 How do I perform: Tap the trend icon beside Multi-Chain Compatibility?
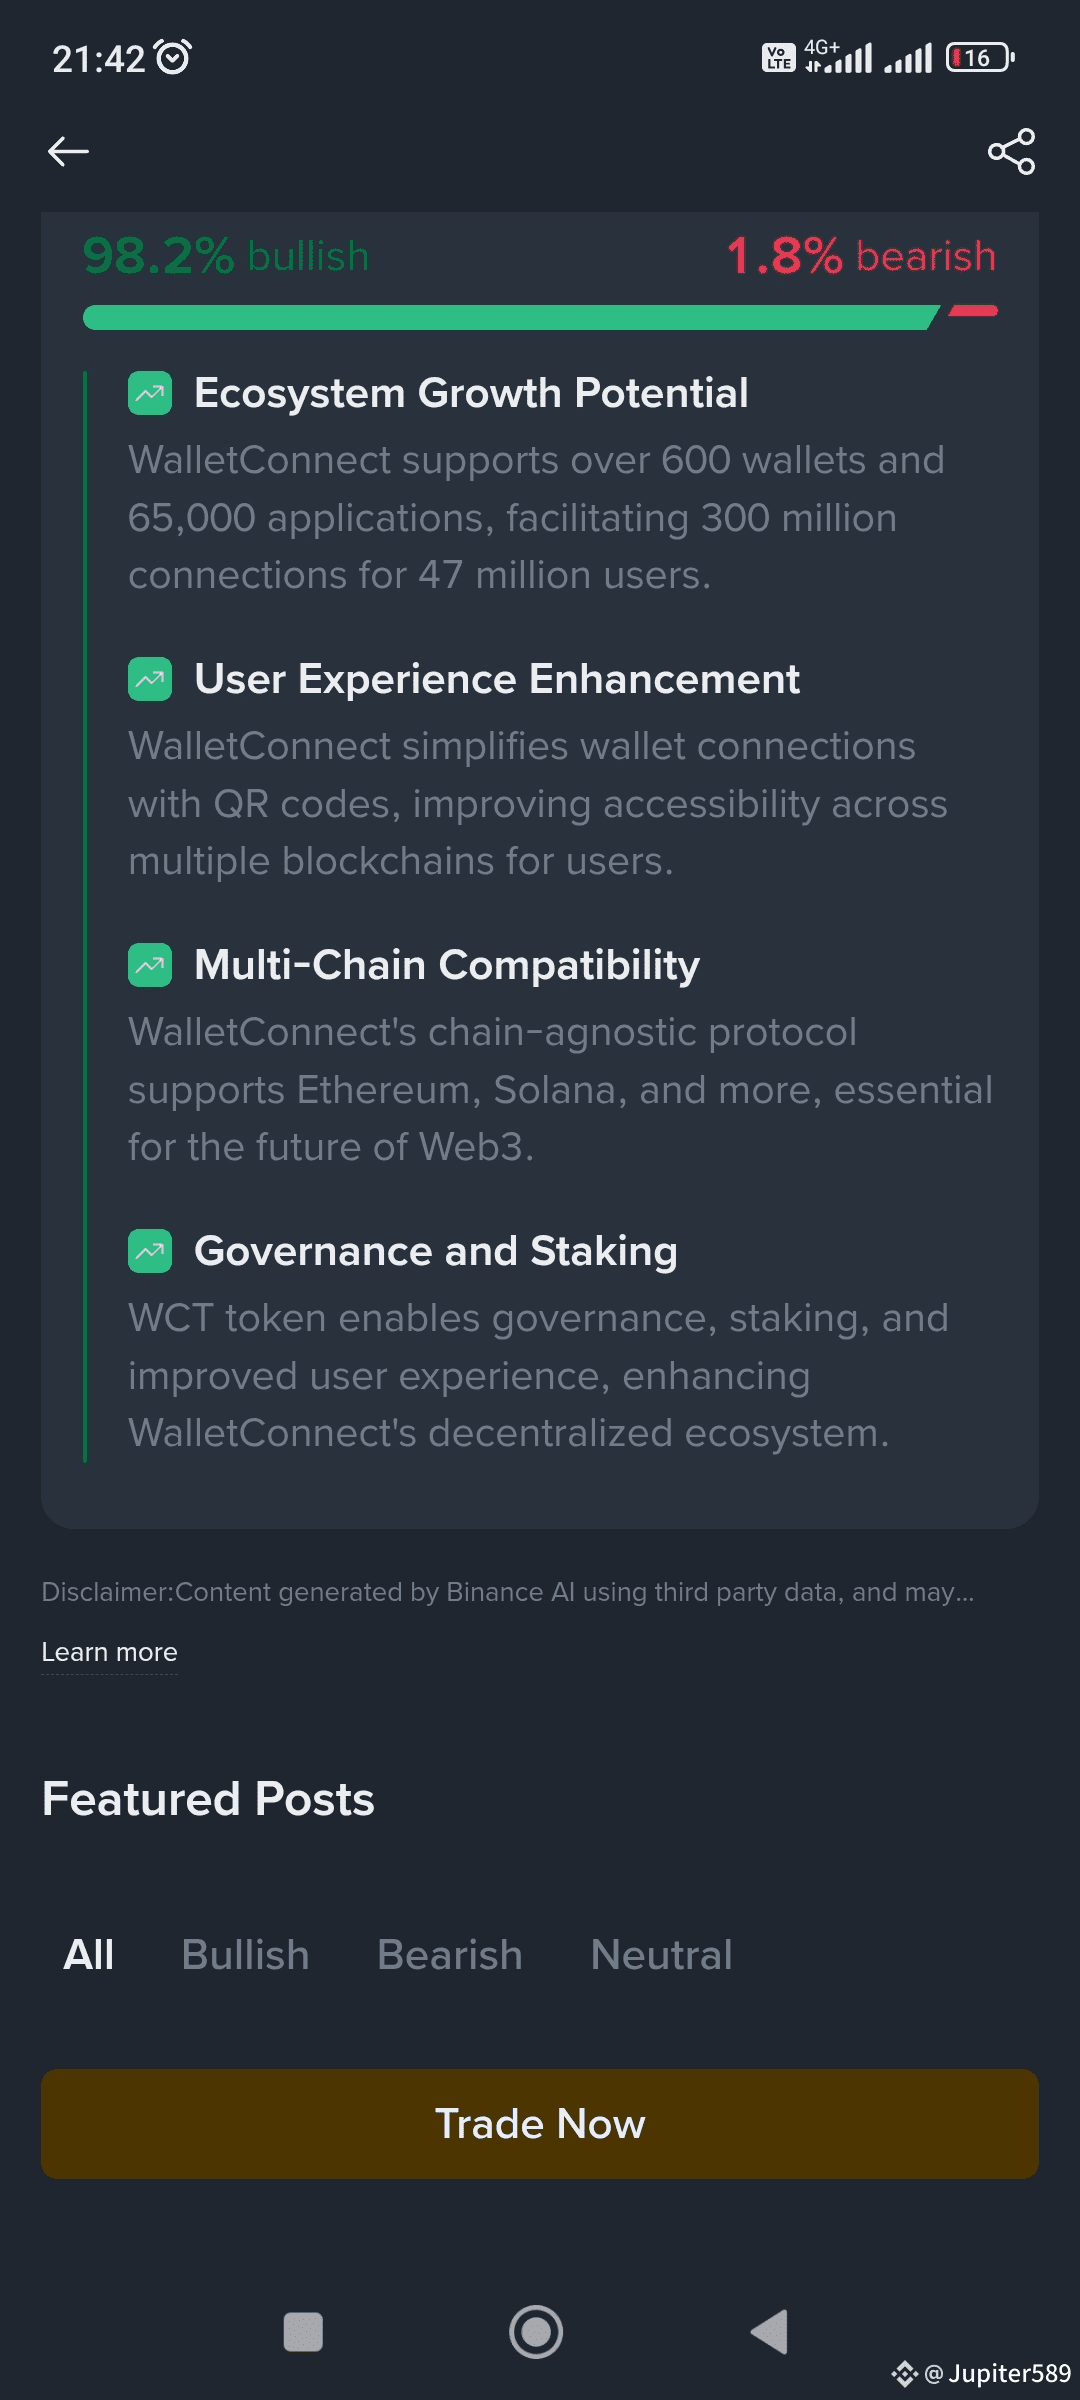coord(150,965)
